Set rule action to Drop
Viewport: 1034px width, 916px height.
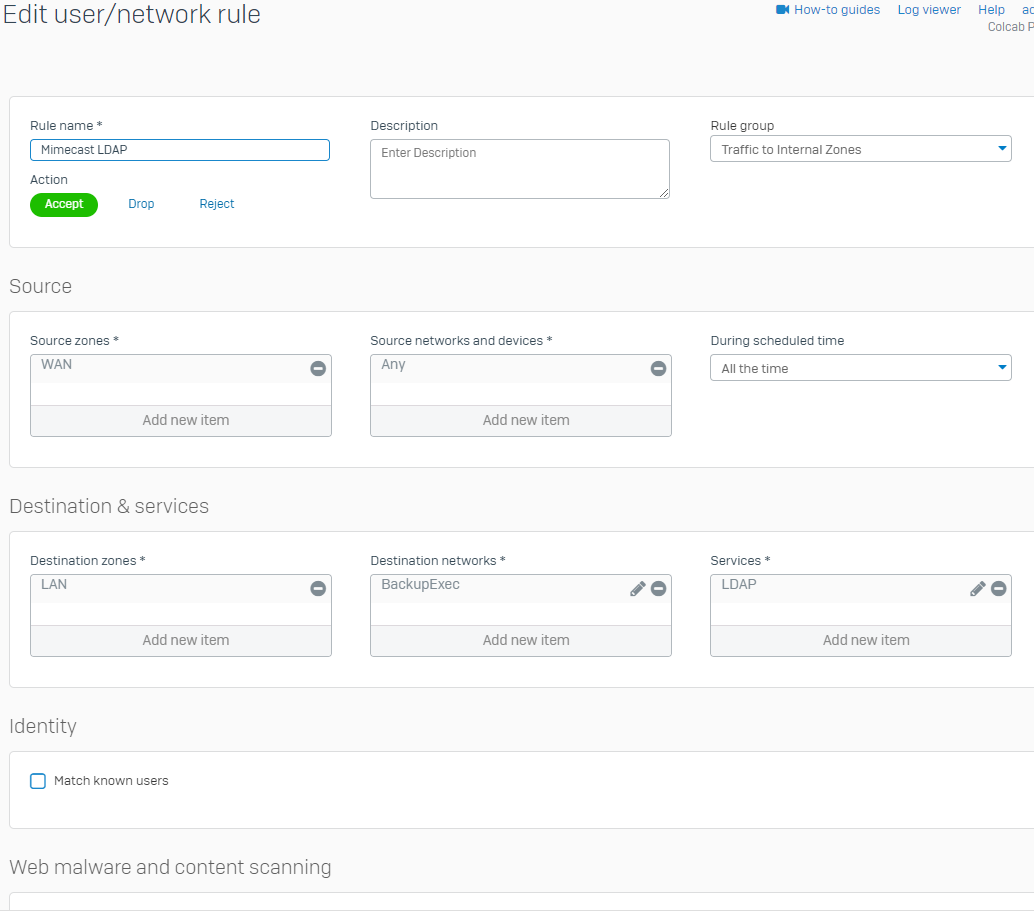click(x=141, y=204)
